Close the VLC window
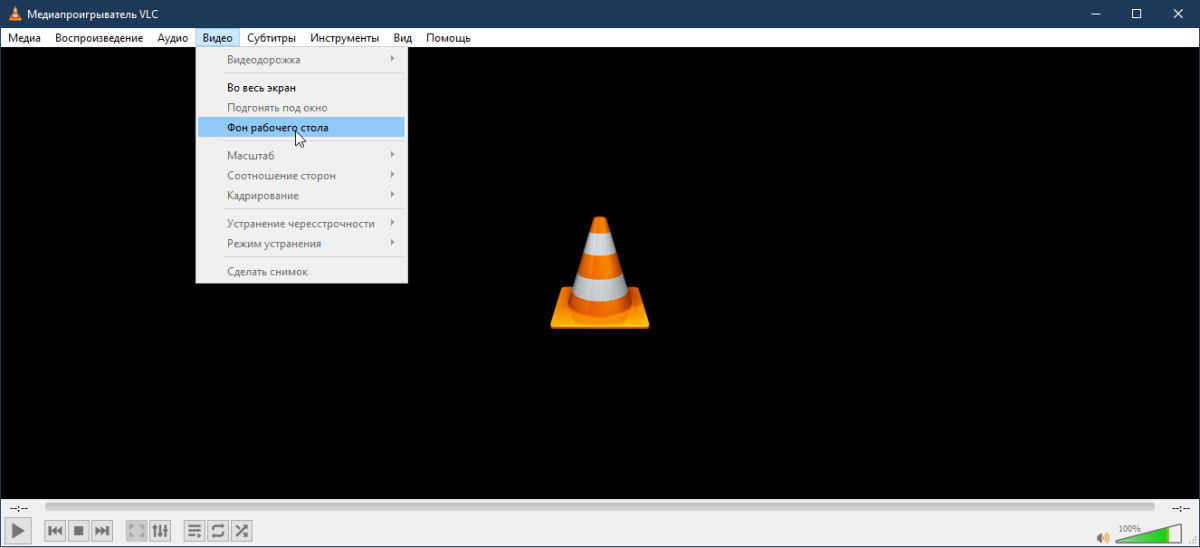1200x548 pixels. point(1180,13)
